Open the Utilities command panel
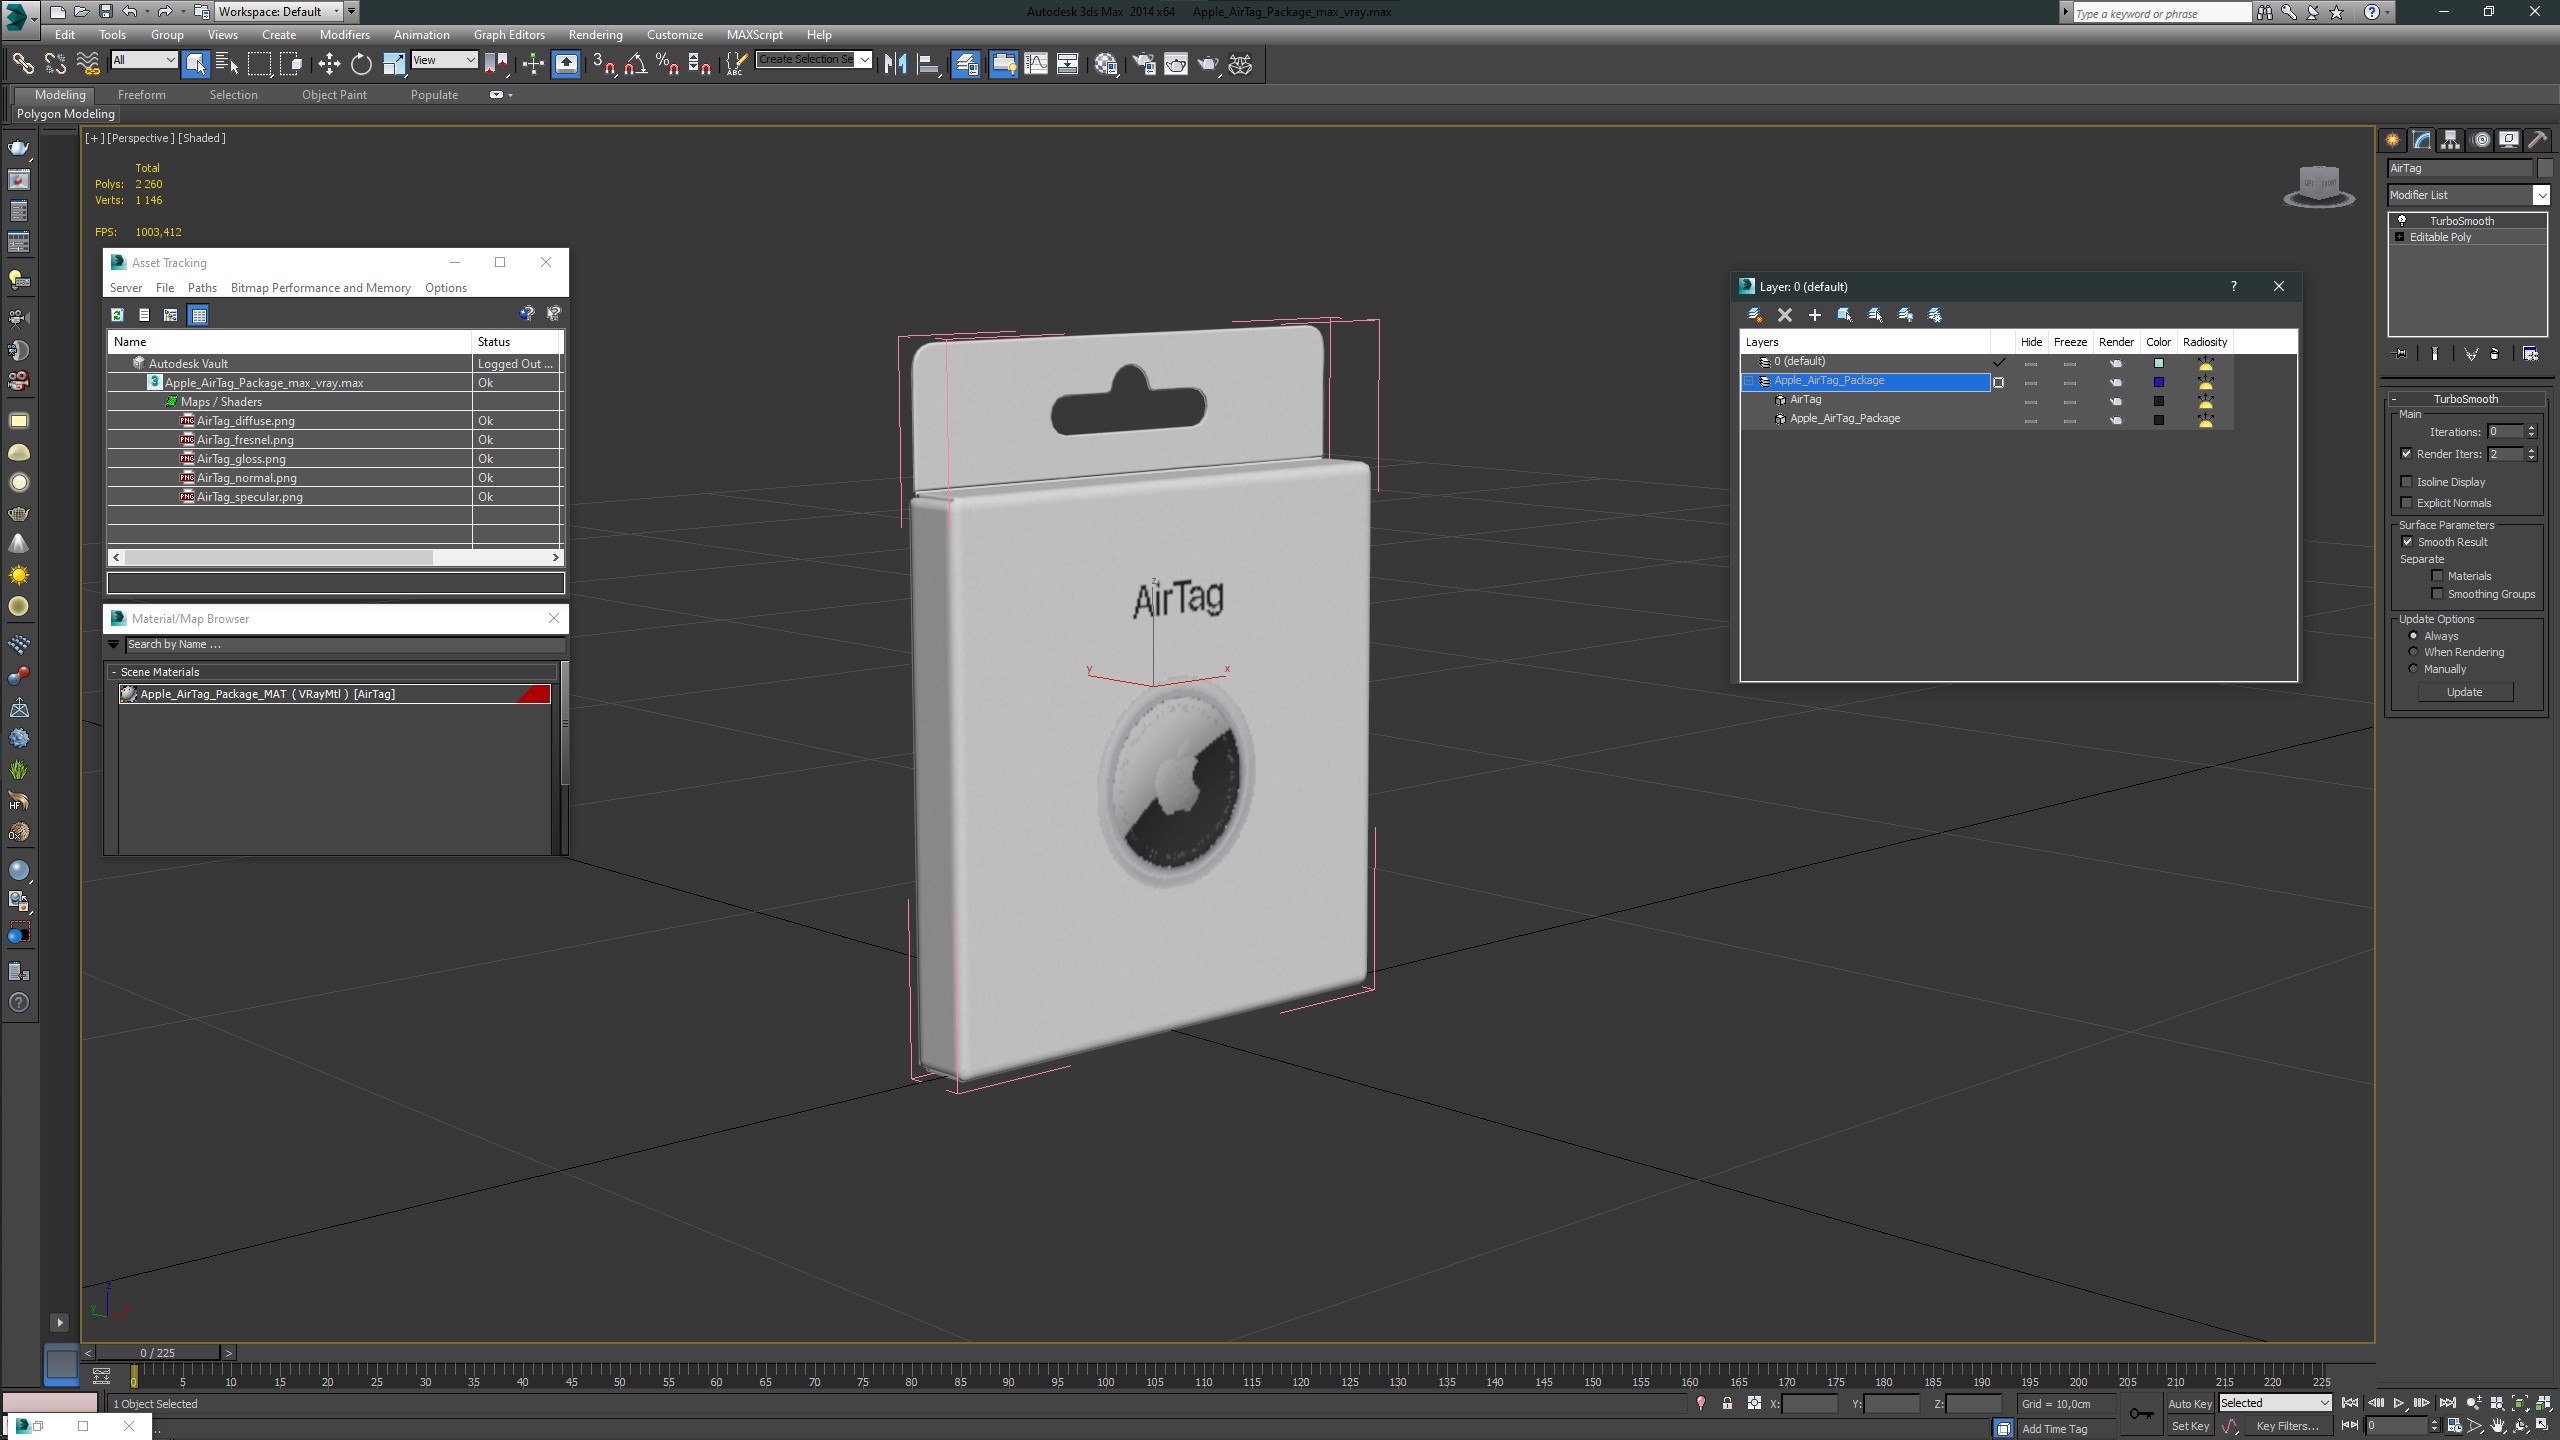2560x1440 pixels. pyautogui.click(x=2537, y=140)
